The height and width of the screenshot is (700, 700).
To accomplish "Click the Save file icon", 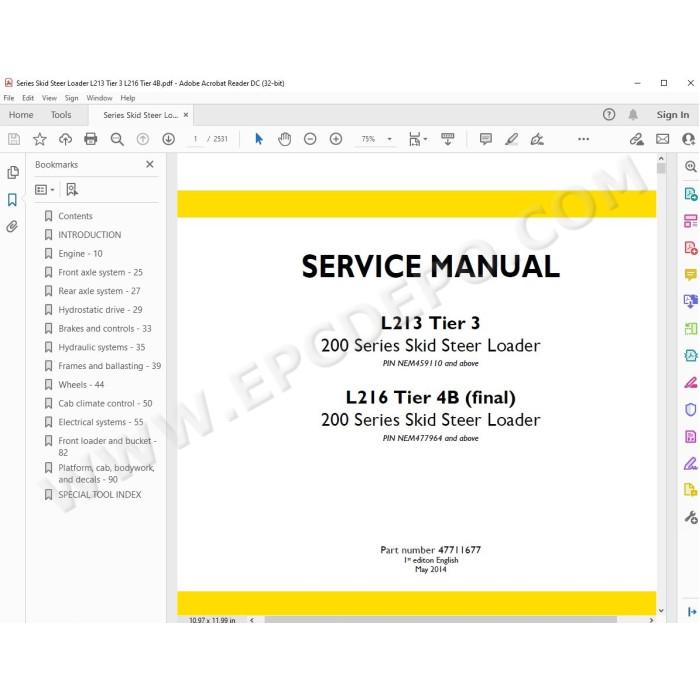I will pyautogui.click(x=14, y=139).
